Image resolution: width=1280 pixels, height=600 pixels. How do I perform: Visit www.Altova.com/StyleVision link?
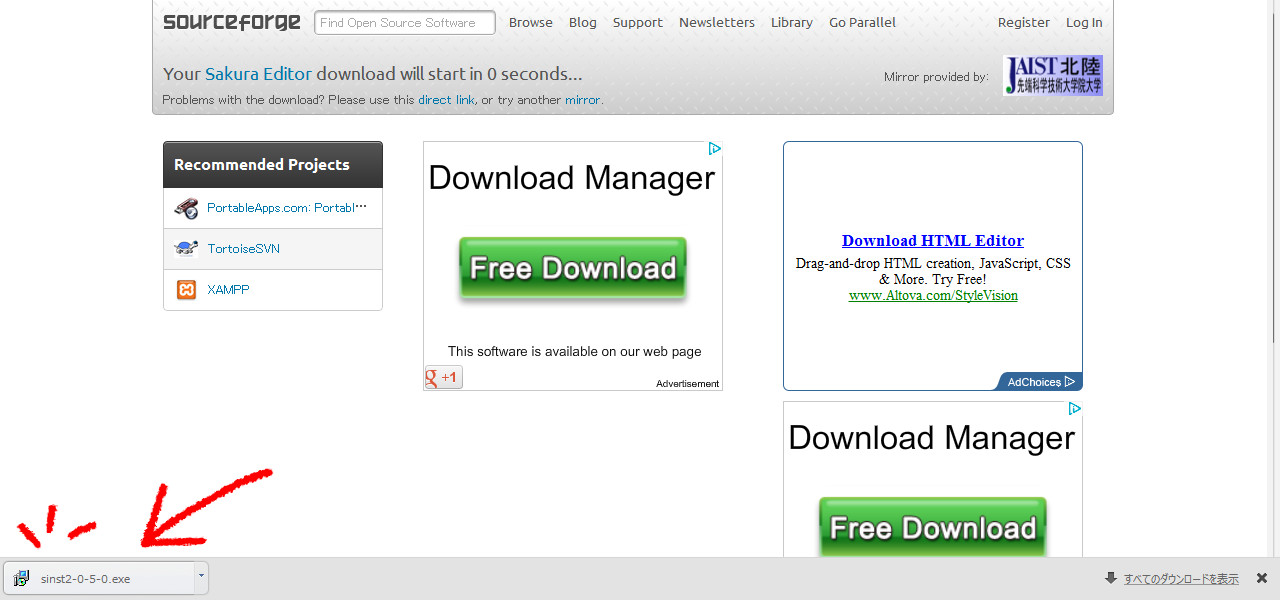933,296
